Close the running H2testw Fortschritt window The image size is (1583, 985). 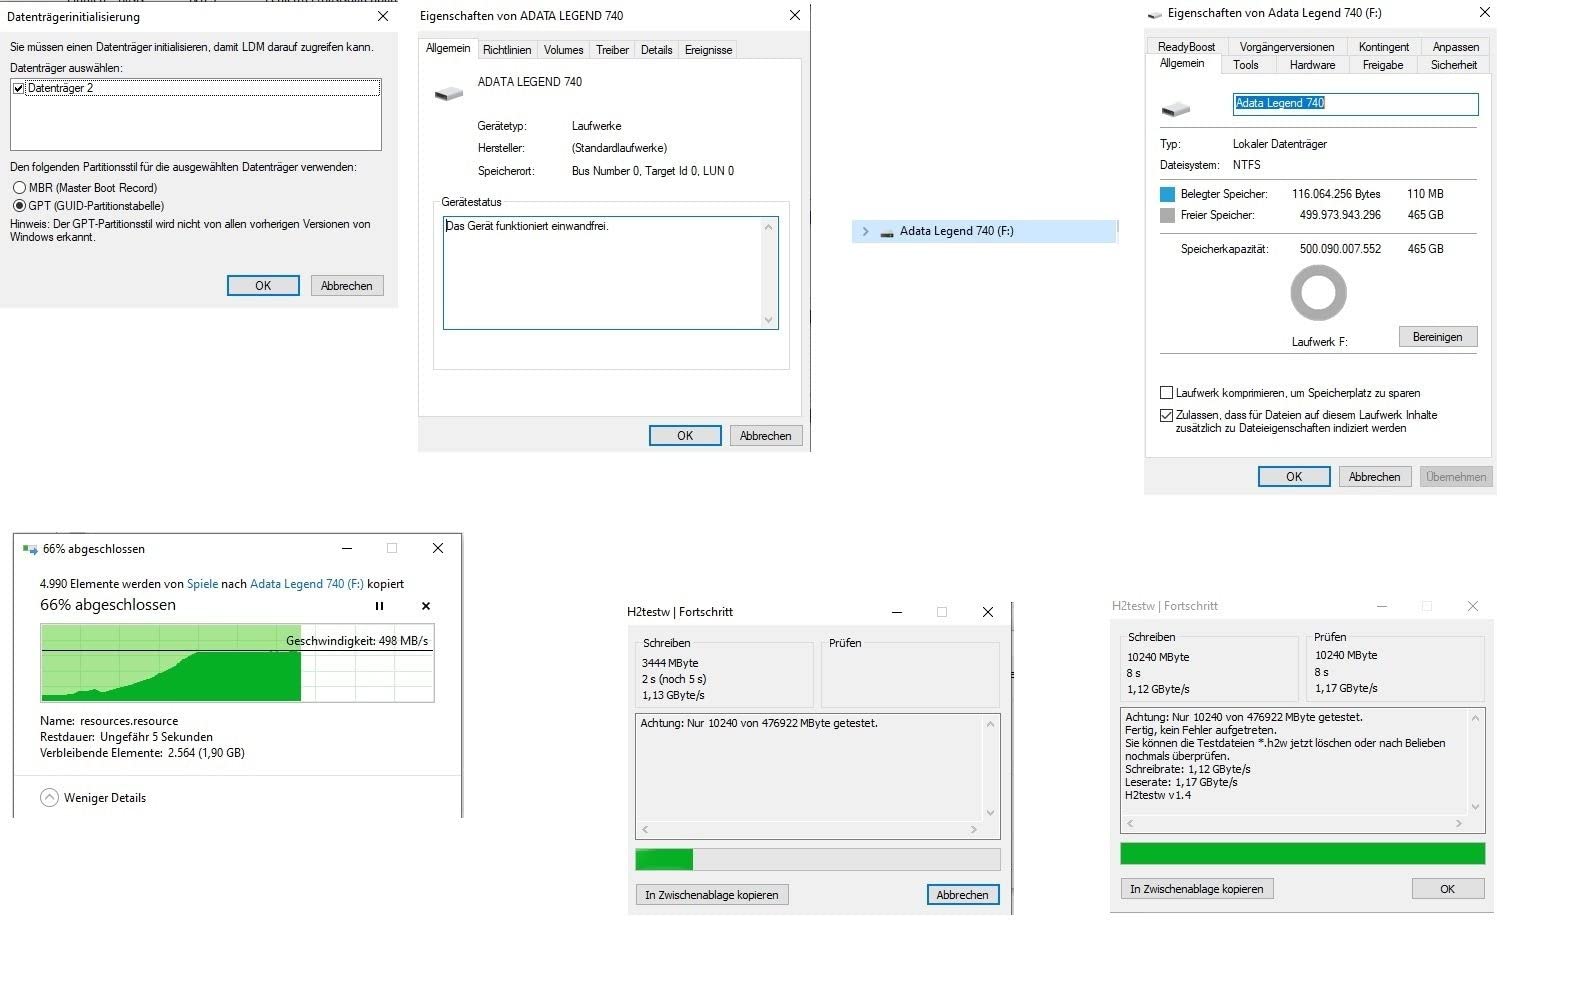(x=988, y=612)
